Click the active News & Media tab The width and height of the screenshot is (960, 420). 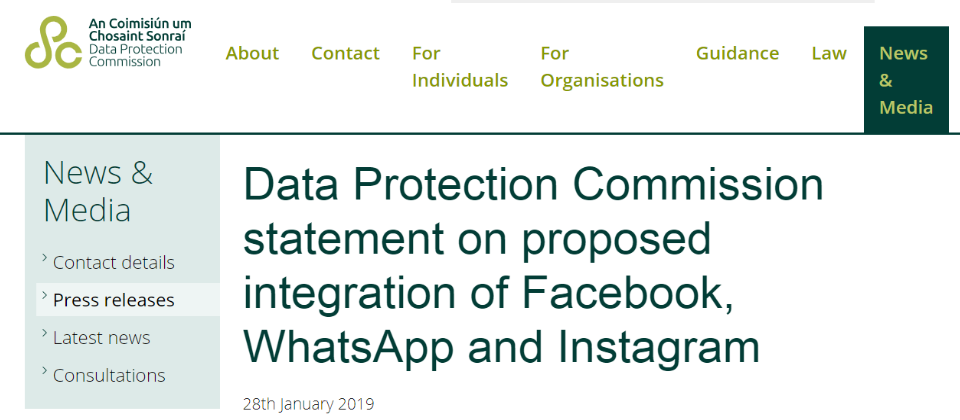tap(906, 80)
